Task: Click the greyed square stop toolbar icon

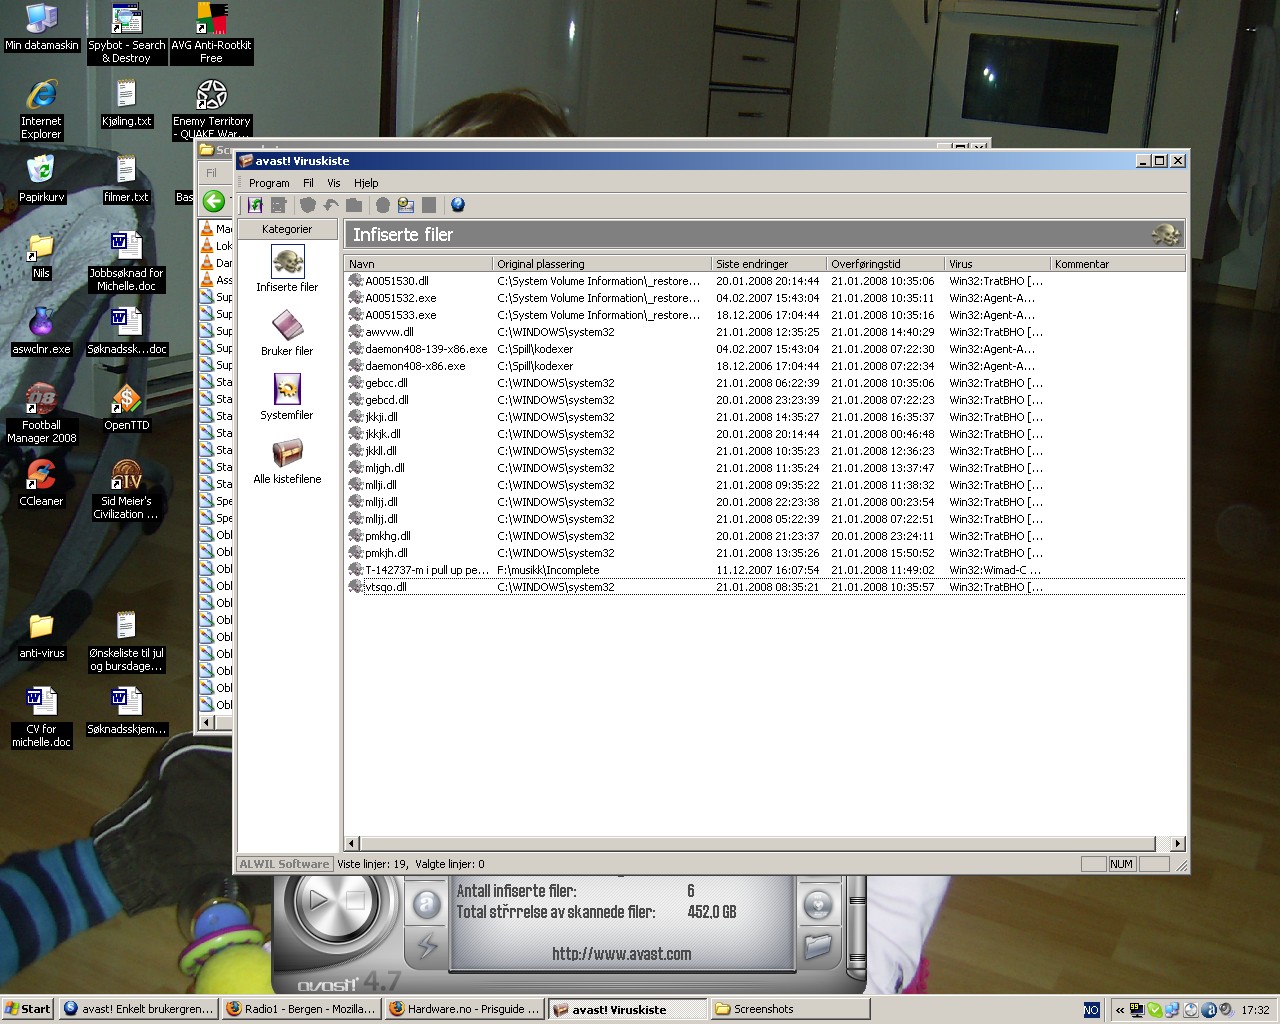Action: tap(429, 205)
